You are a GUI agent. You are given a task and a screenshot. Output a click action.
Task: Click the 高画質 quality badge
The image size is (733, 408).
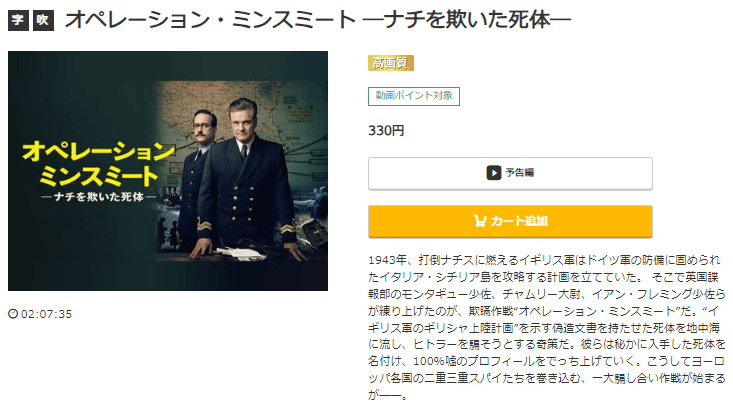[391, 63]
